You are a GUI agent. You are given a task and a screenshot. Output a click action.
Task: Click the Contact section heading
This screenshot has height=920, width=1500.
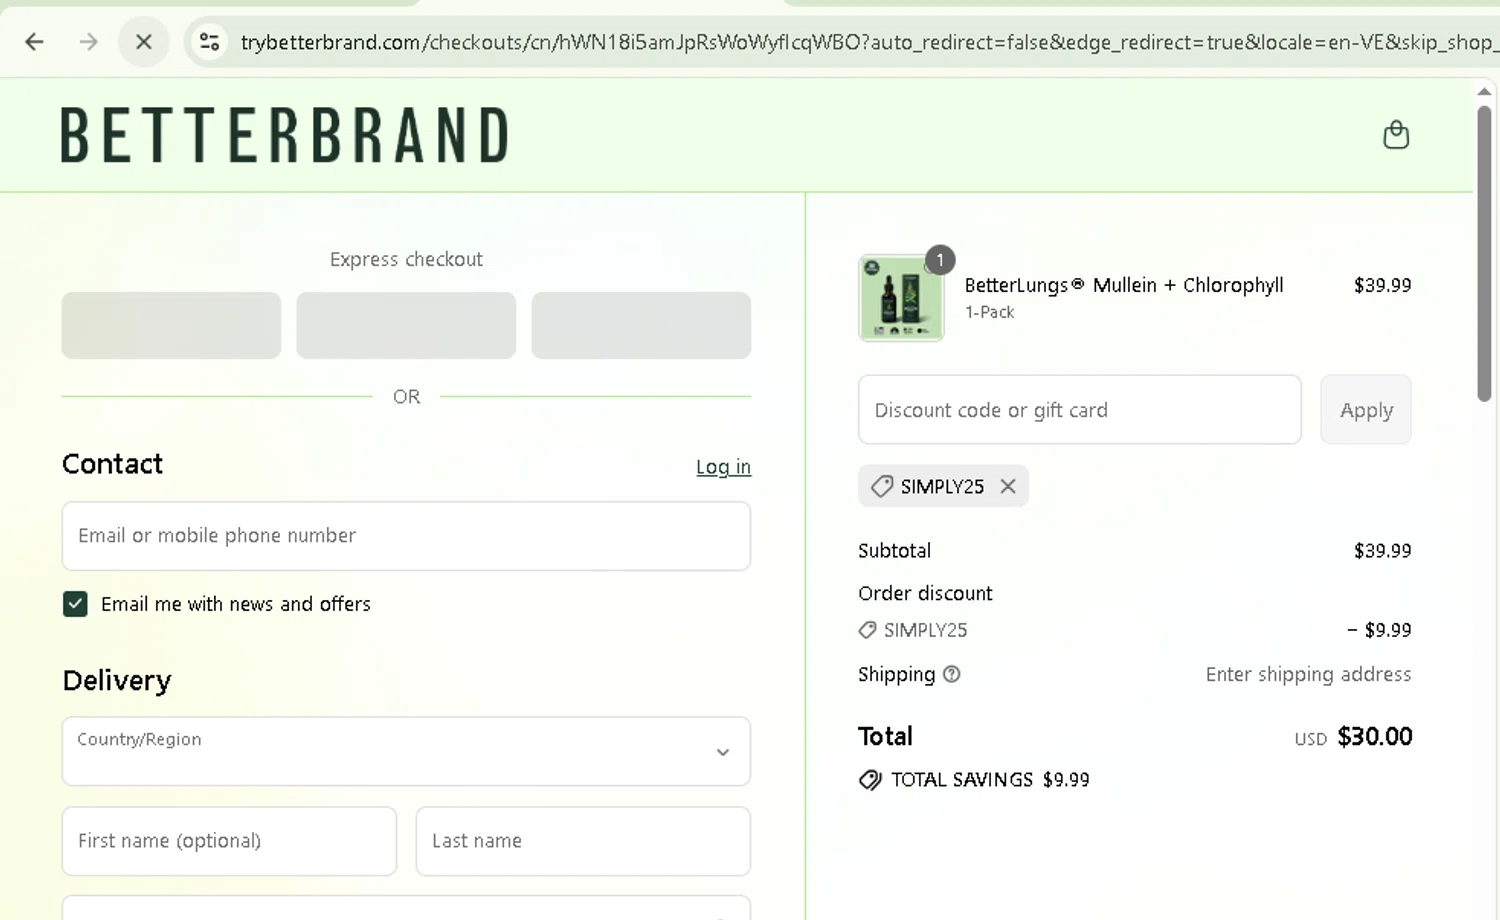pos(112,464)
